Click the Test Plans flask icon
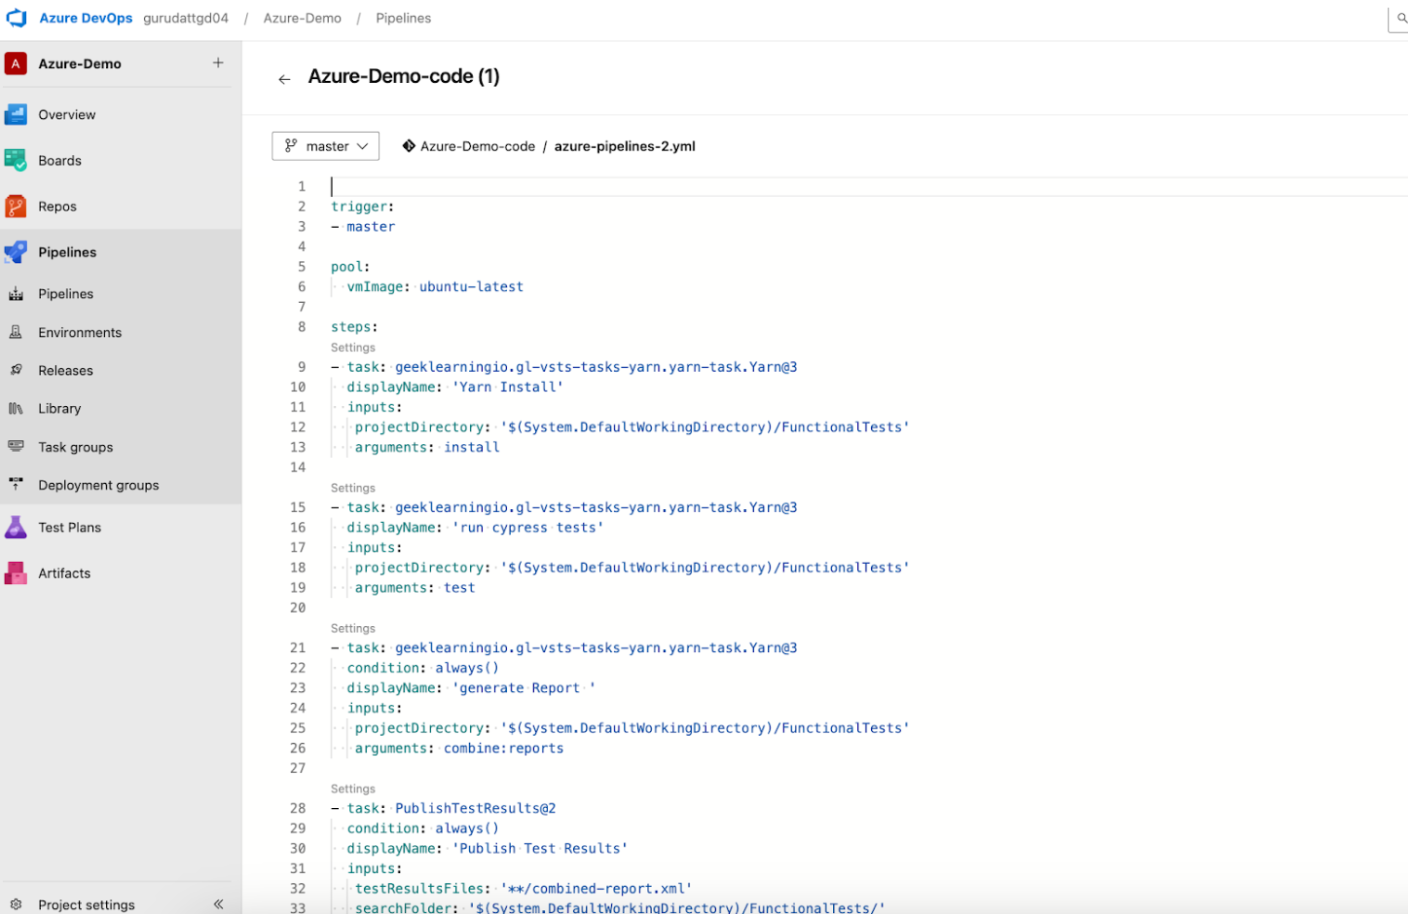Image resolution: width=1408 pixels, height=914 pixels. coord(16,527)
